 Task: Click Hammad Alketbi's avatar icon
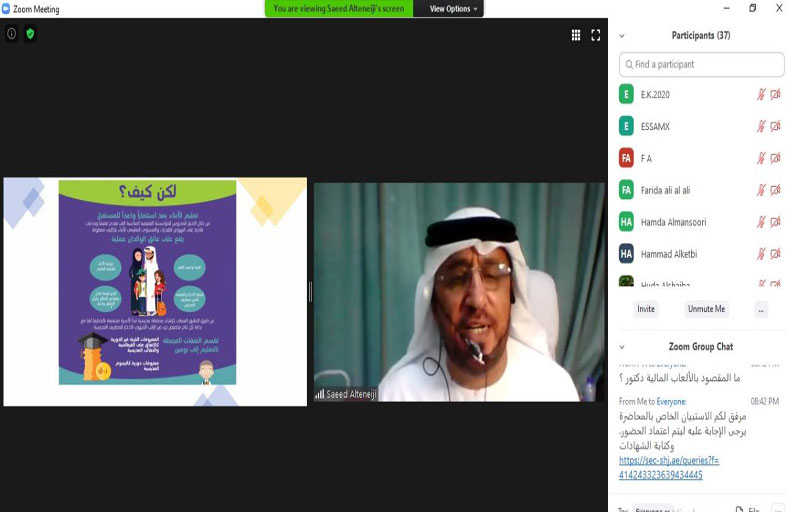coord(626,253)
